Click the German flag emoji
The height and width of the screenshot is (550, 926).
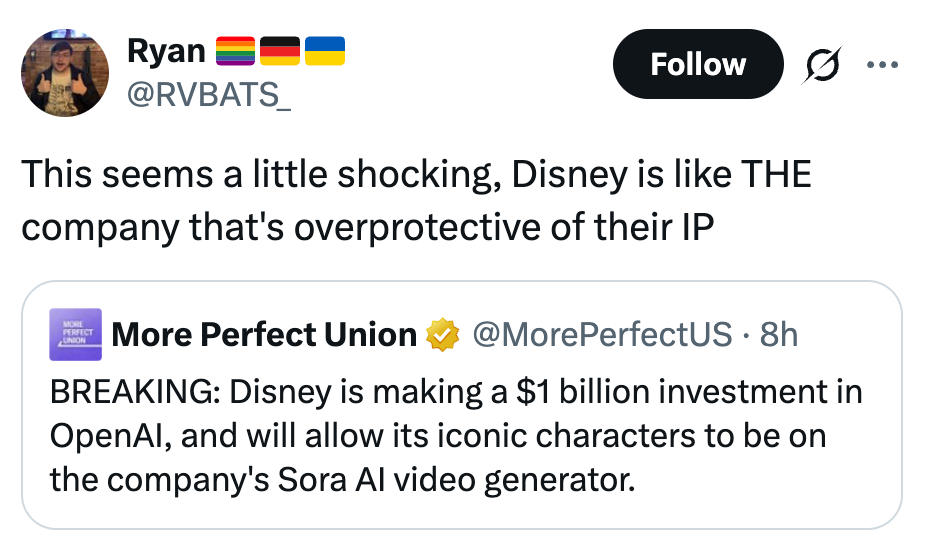(x=280, y=50)
